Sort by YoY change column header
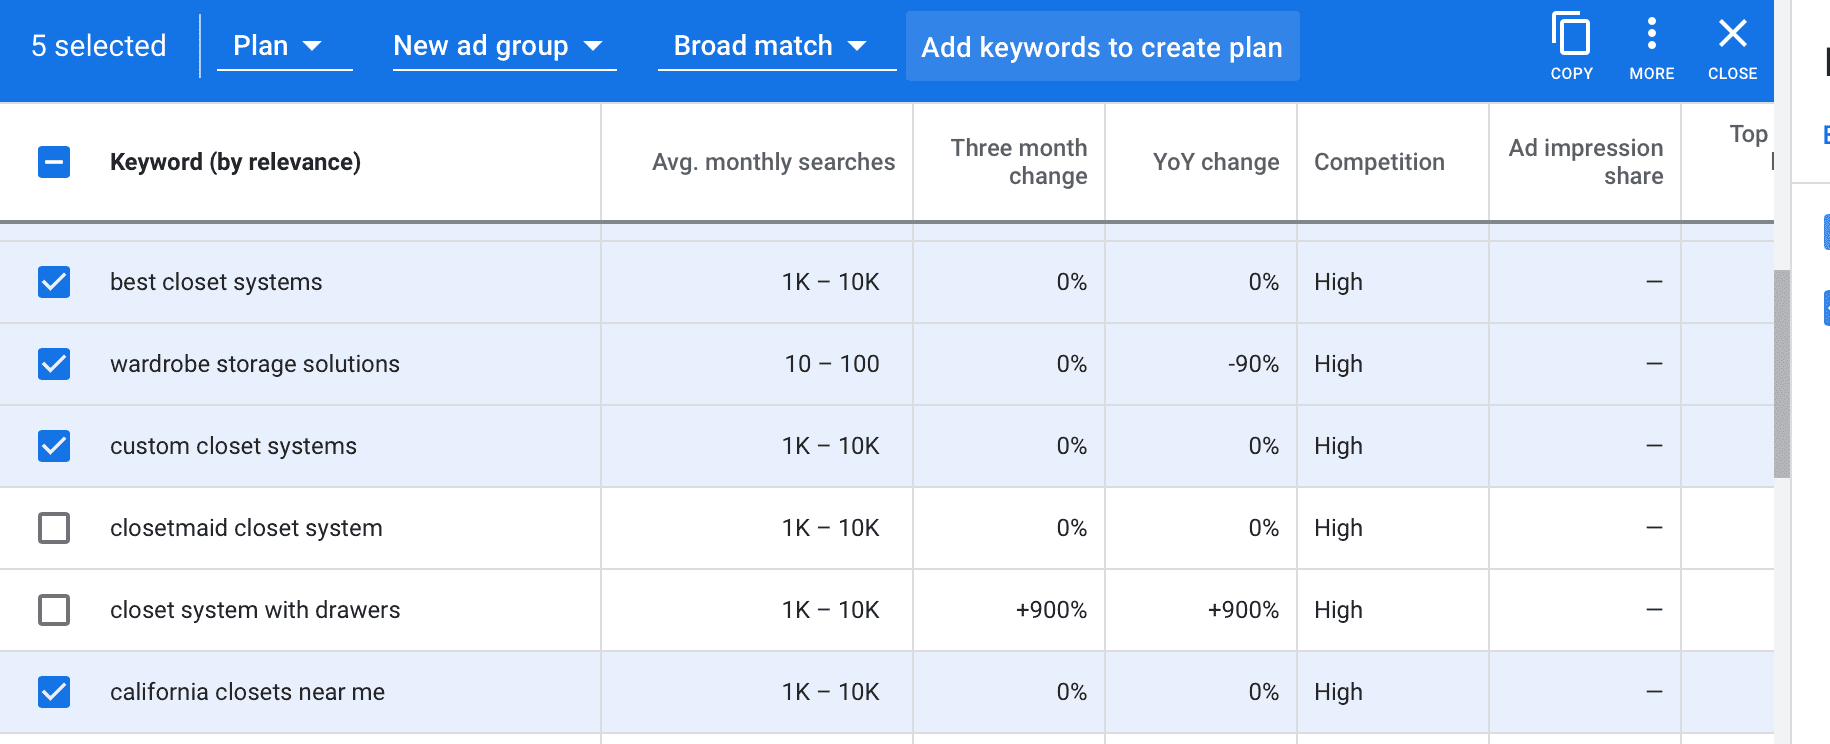Image resolution: width=1830 pixels, height=744 pixels. (x=1215, y=162)
